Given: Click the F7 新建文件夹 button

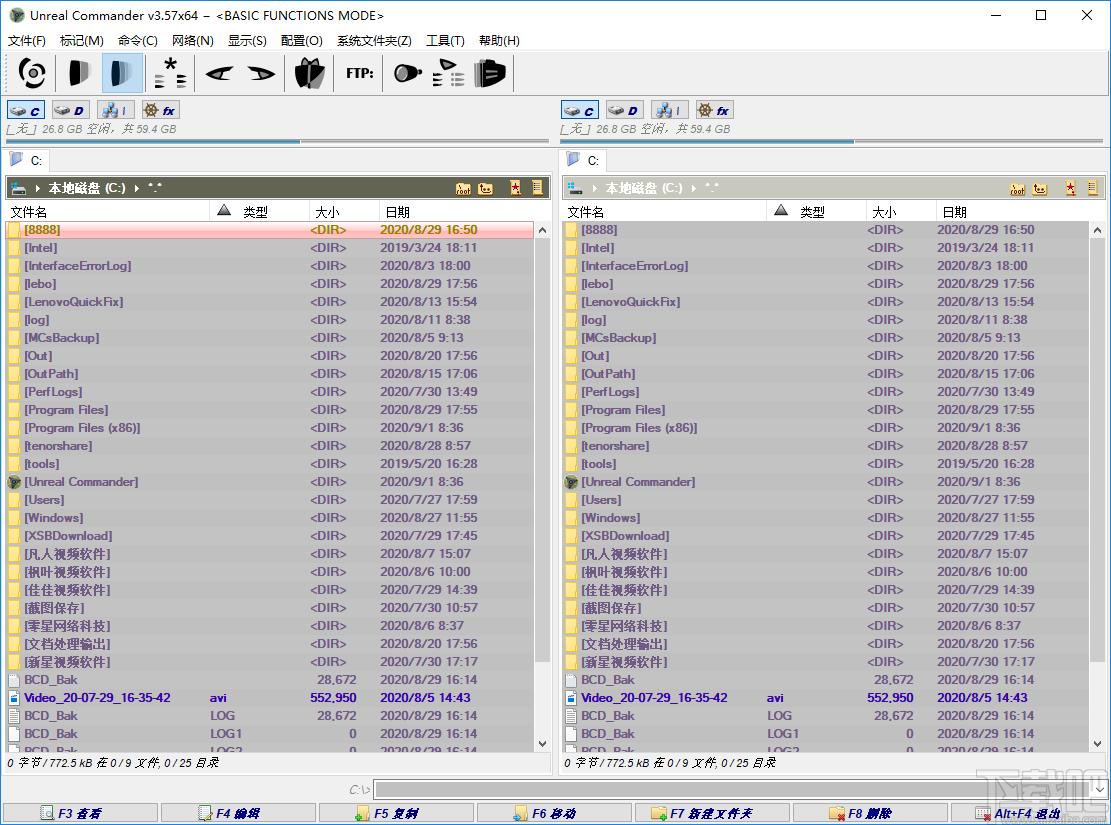Looking at the screenshot, I should pyautogui.click(x=712, y=813).
